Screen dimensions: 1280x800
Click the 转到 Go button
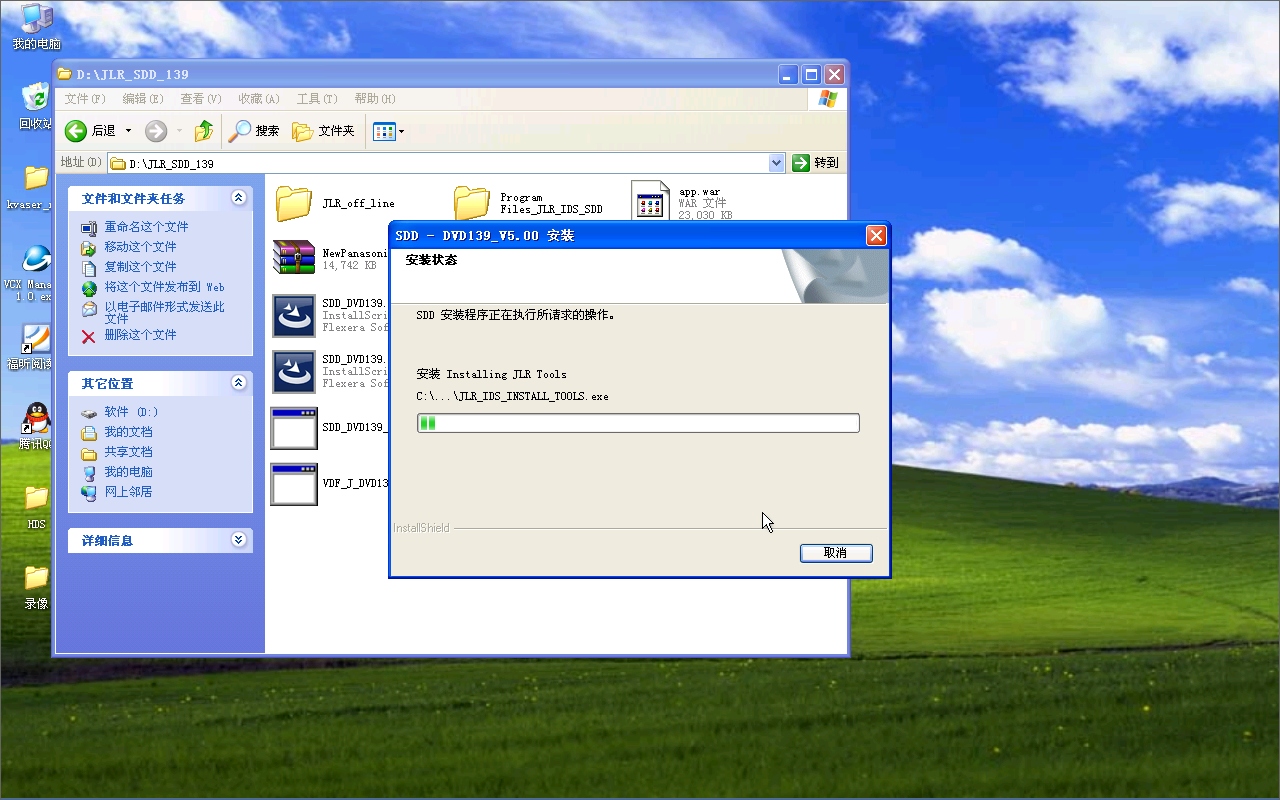(816, 163)
